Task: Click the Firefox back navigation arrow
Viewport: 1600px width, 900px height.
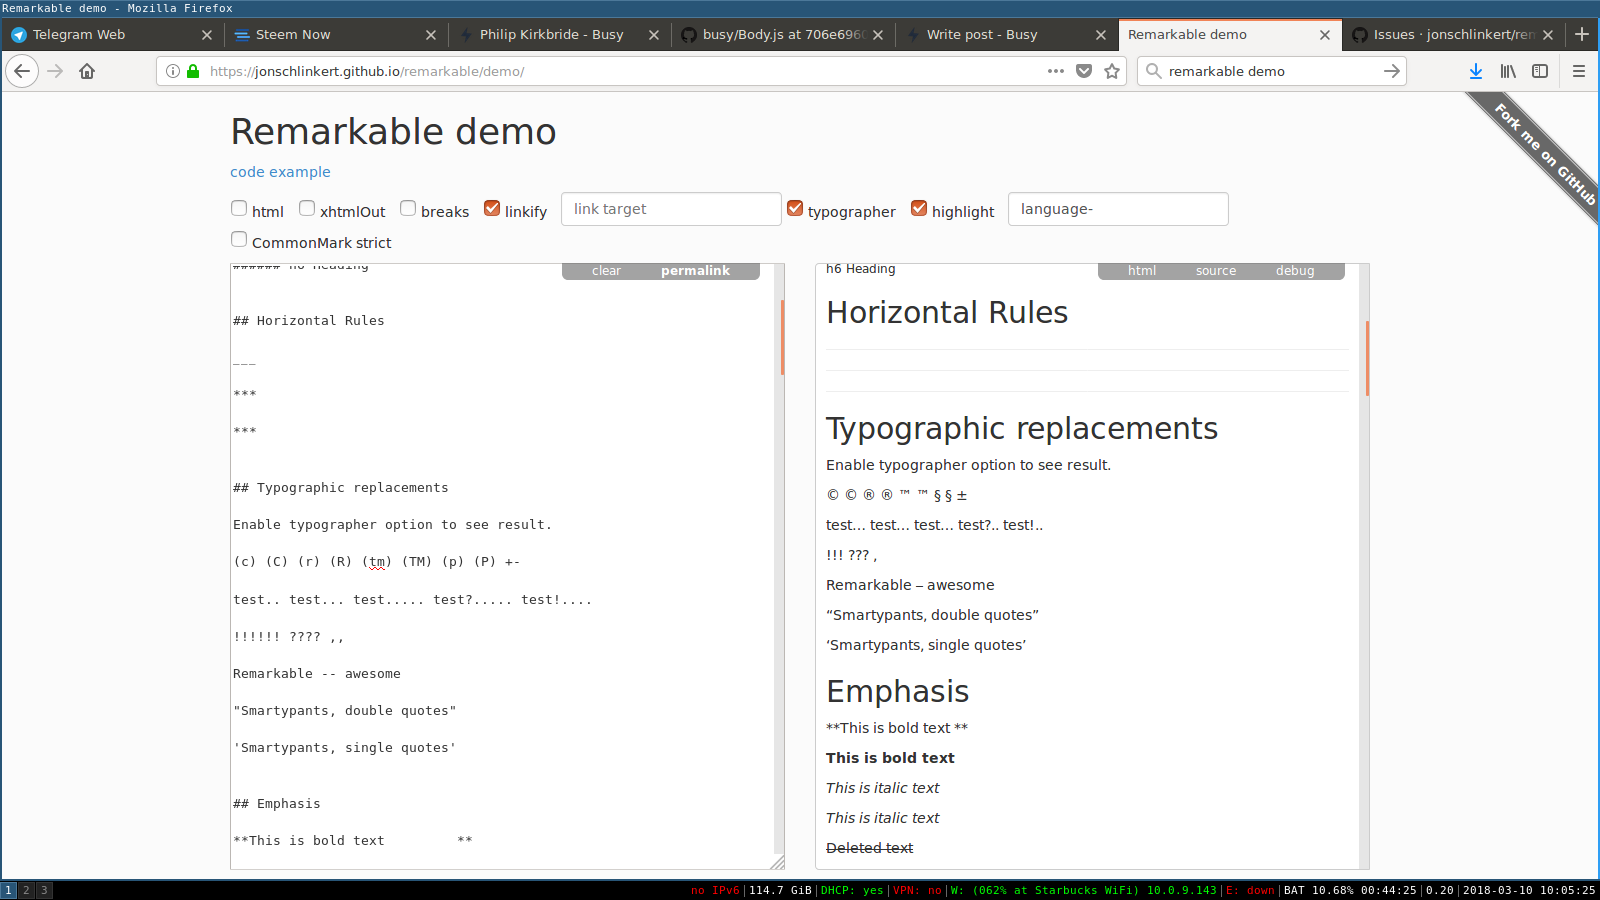Action: (22, 71)
